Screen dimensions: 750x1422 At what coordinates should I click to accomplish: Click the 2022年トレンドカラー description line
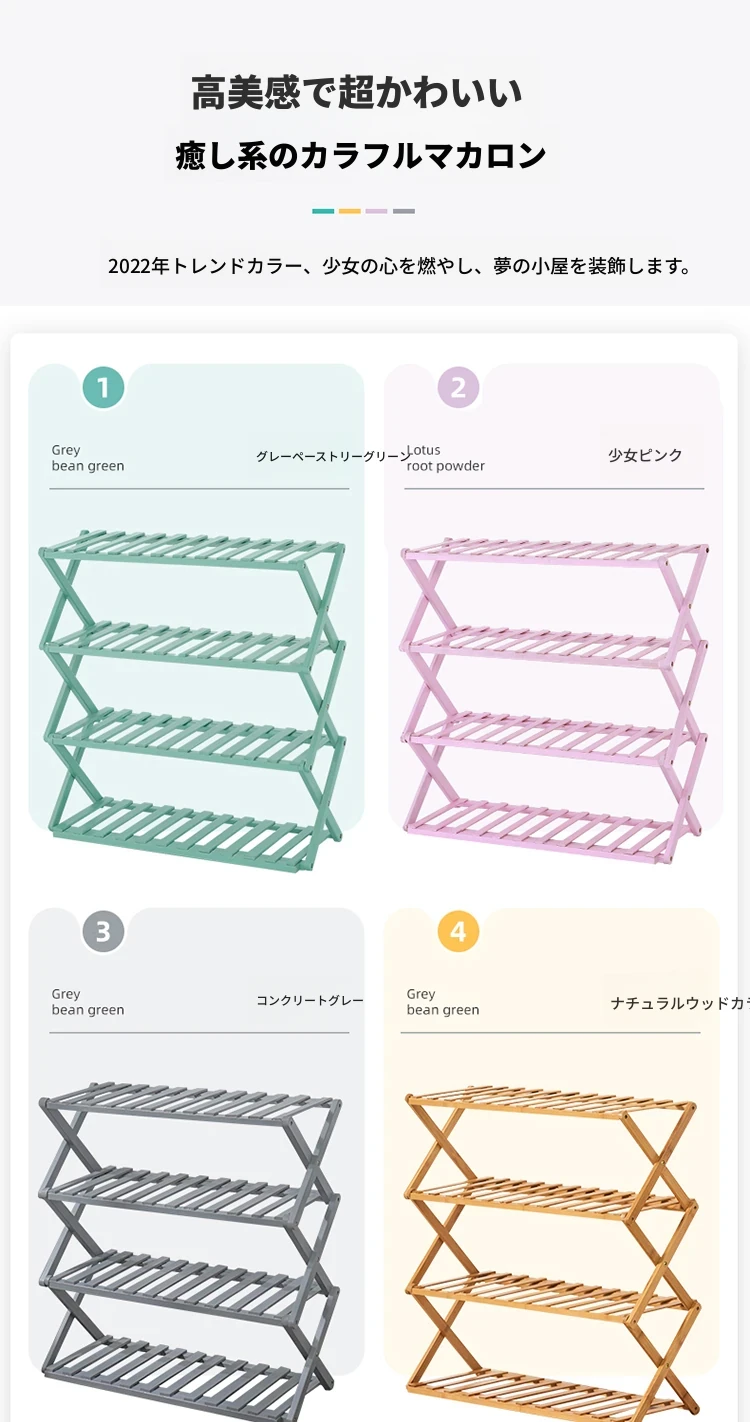pyautogui.click(x=399, y=267)
